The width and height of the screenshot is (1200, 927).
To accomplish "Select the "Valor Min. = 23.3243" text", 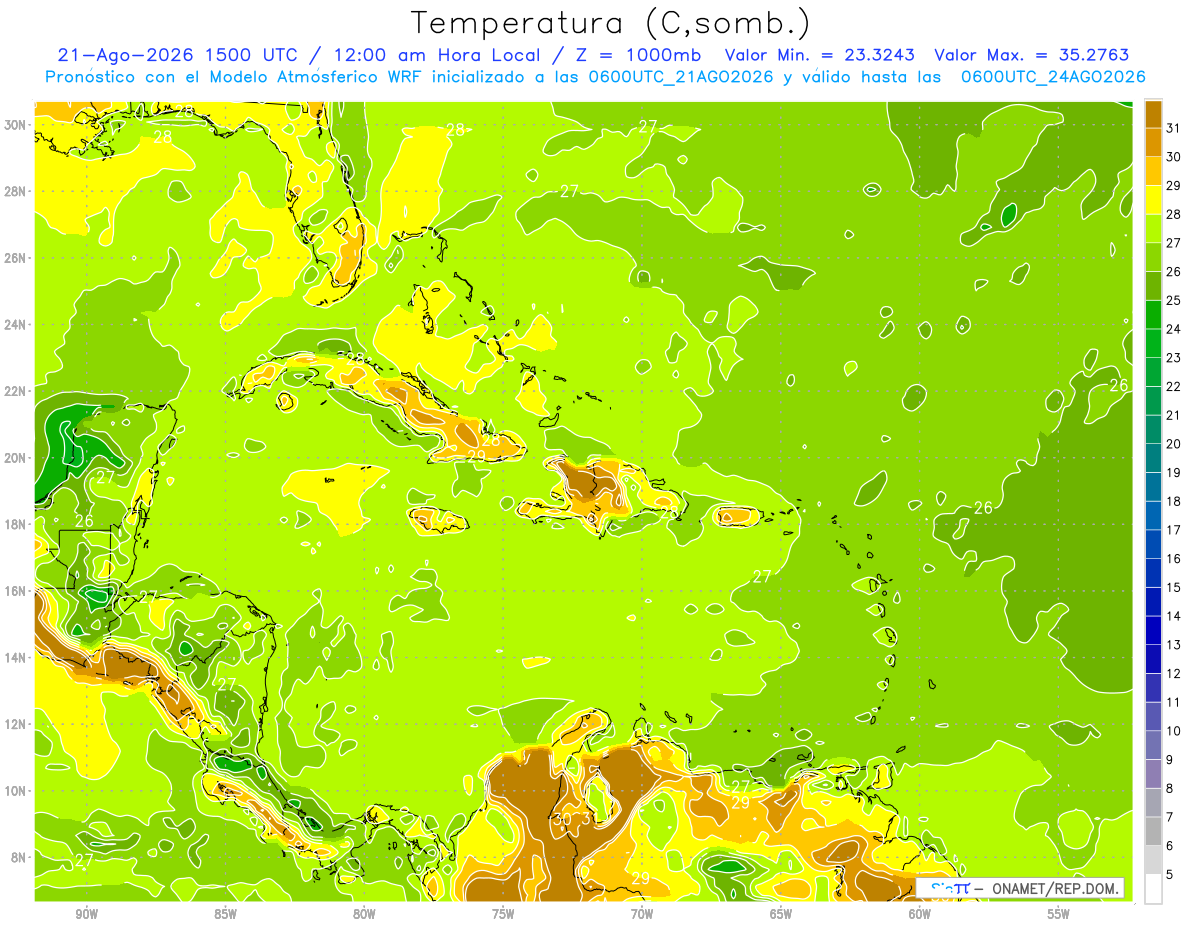I will 820,55.
